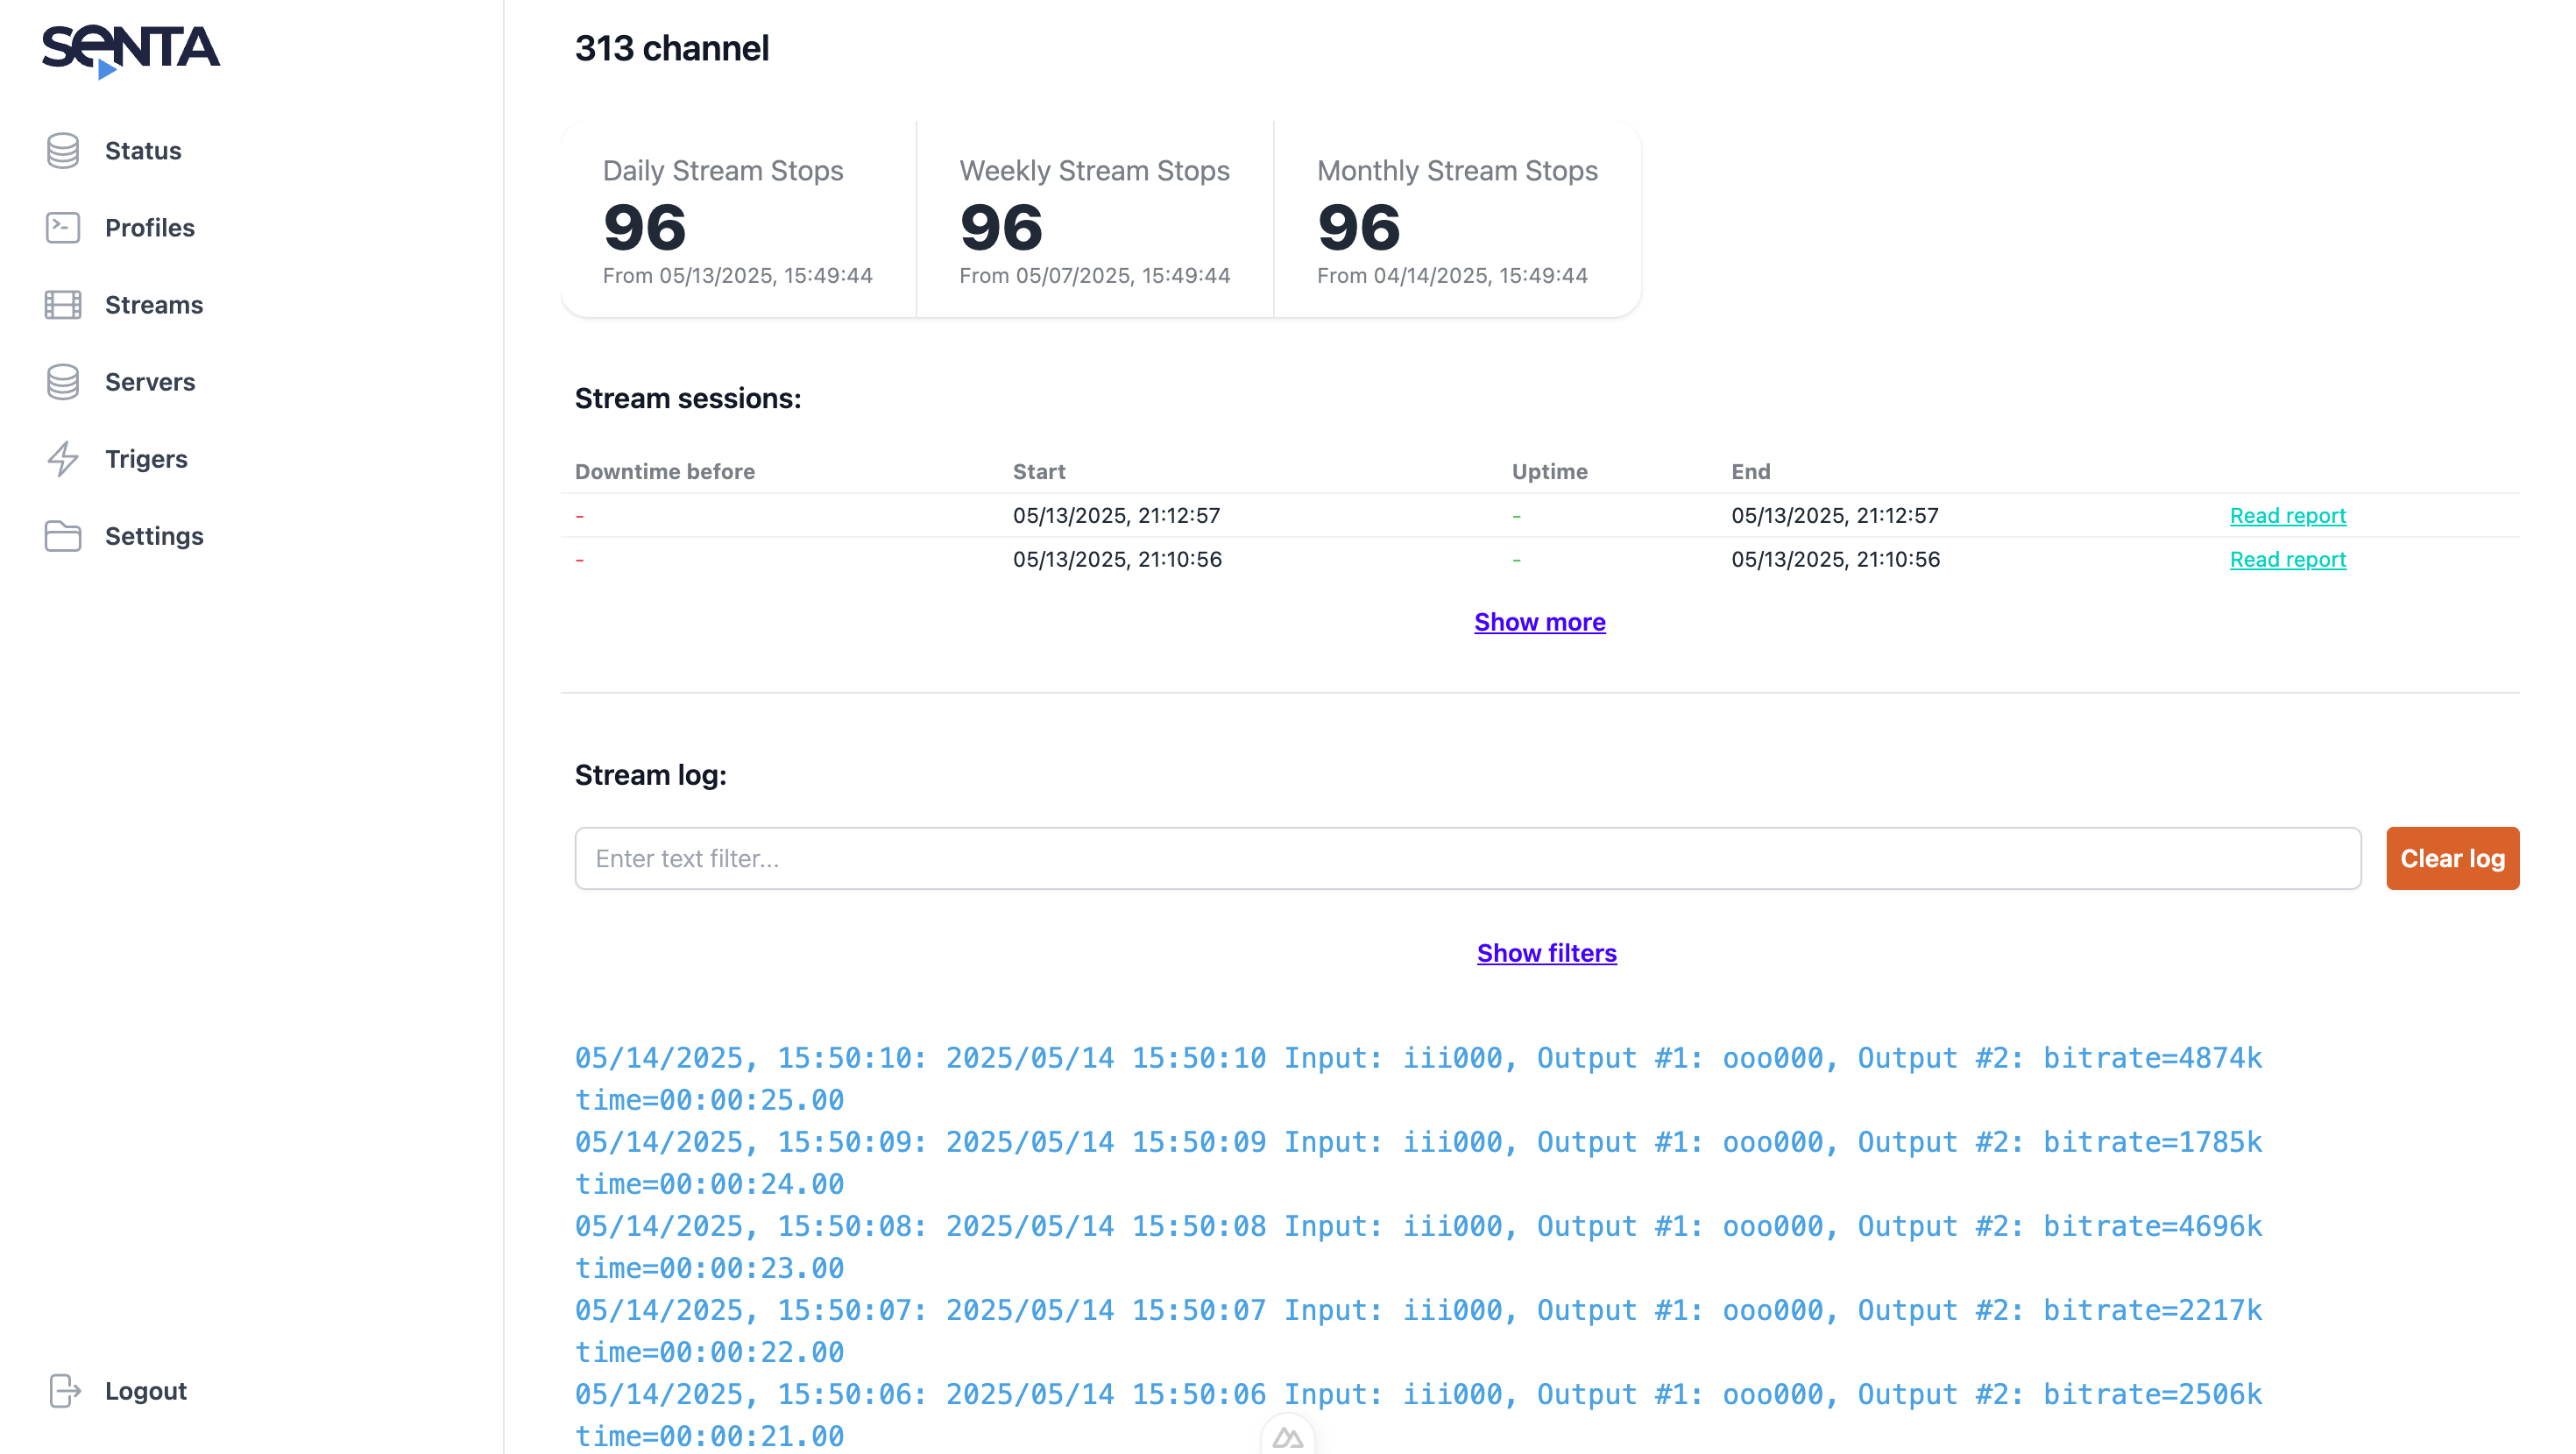Click the Streams film strip icon
The image size is (2576, 1454).
63,305
